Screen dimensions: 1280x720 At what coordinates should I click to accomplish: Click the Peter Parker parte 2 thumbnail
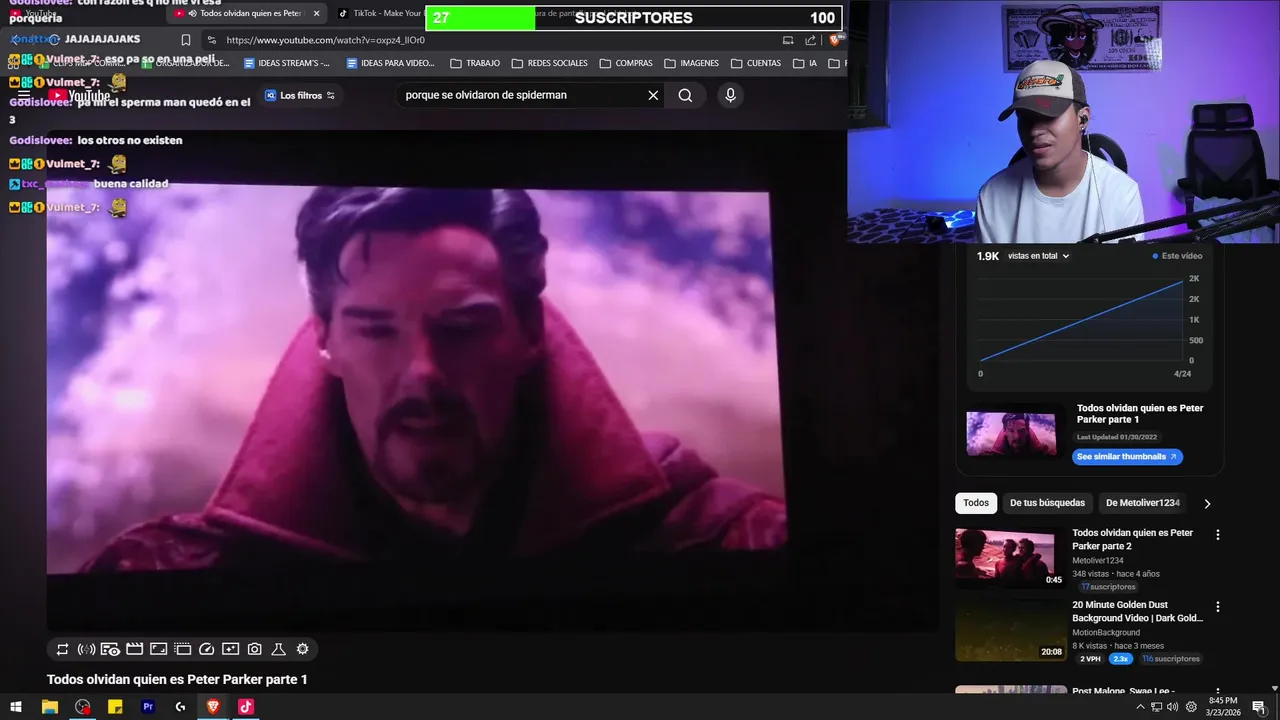(x=1010, y=558)
